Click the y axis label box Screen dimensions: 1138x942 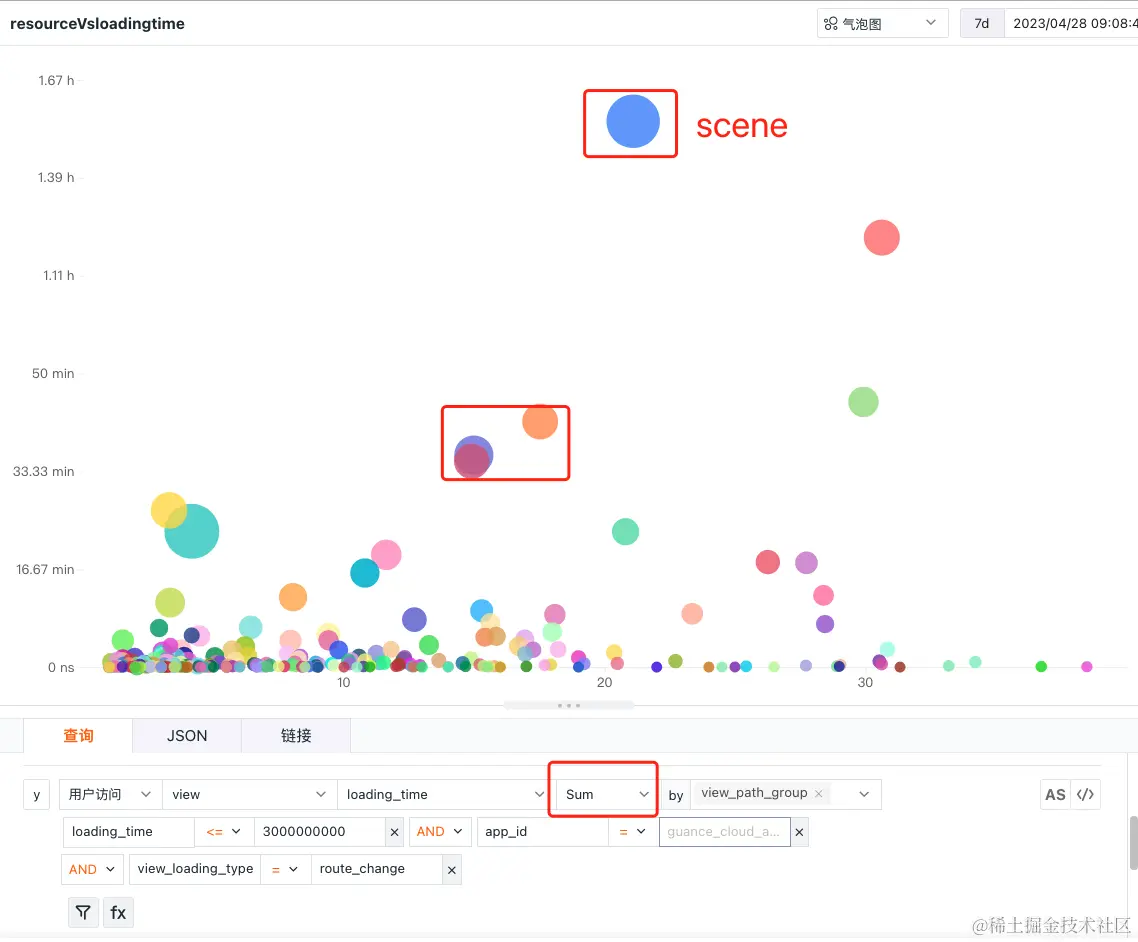pos(37,795)
